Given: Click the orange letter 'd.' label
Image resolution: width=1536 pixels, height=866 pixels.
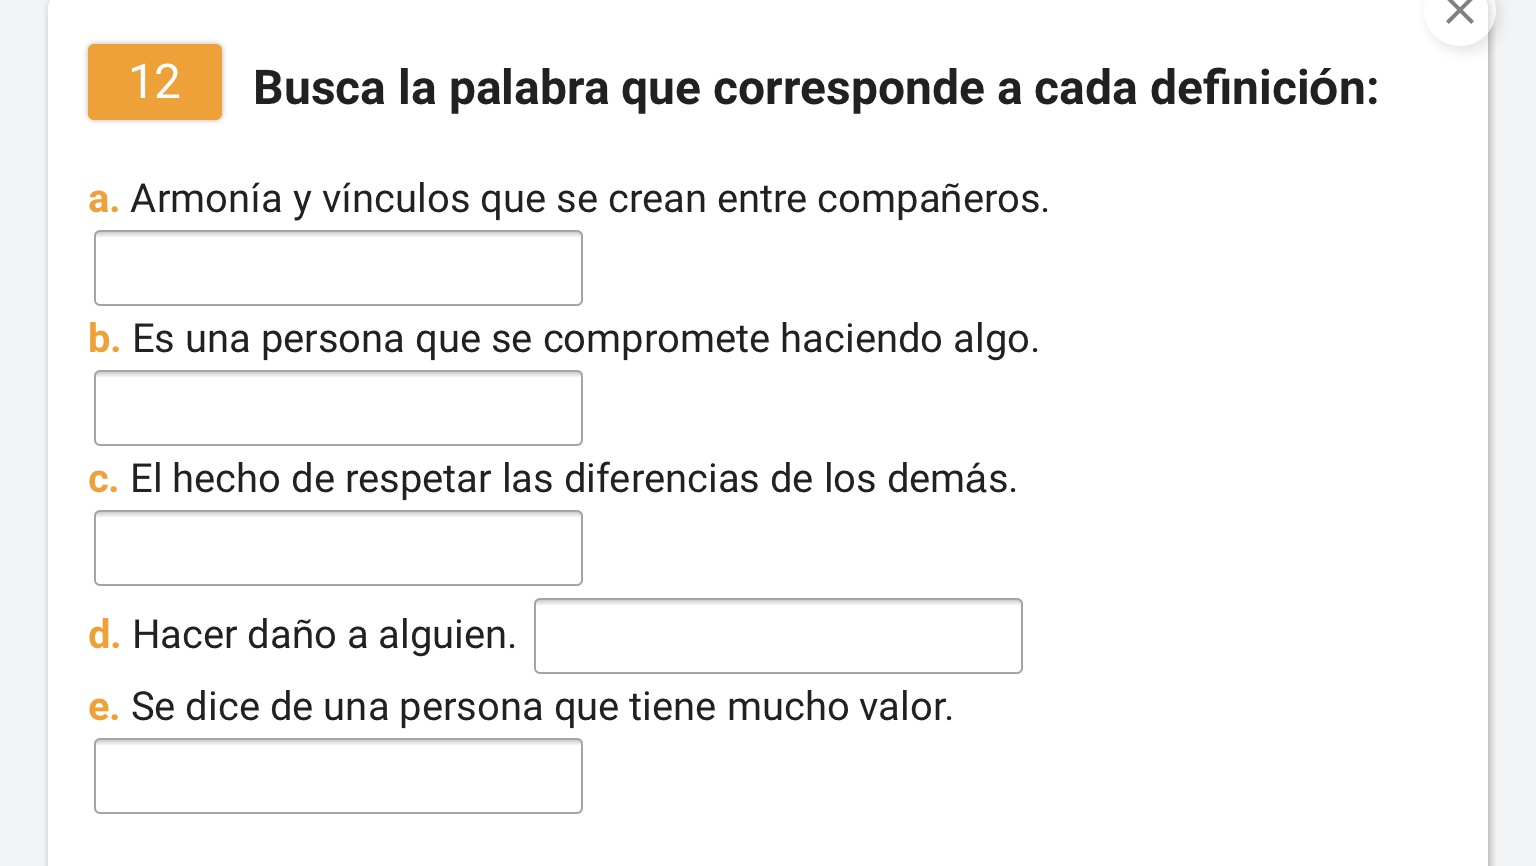Looking at the screenshot, I should point(104,635).
